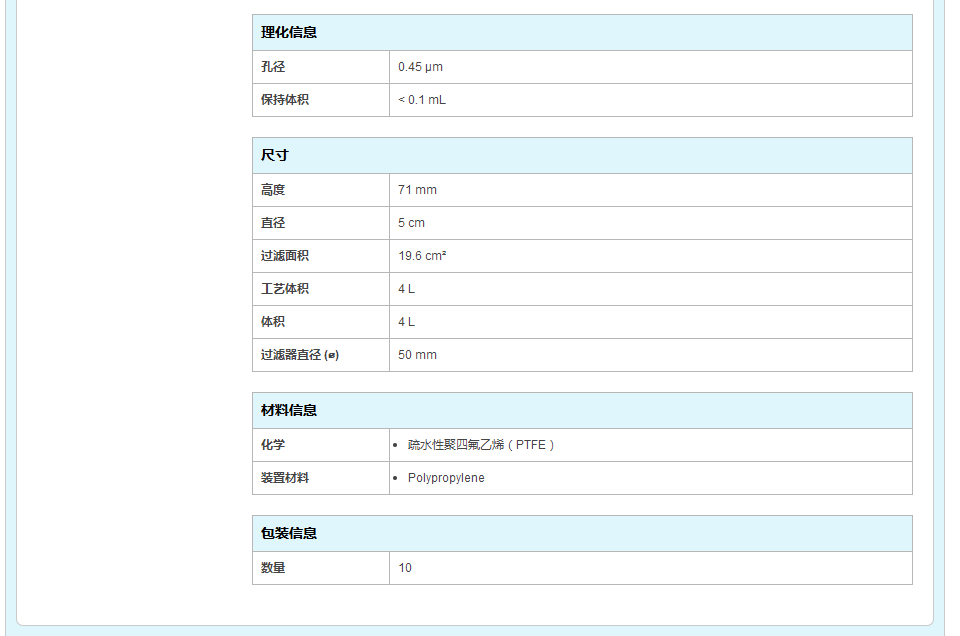
Task: Click the 尺寸 section header
Action: click(x=268, y=156)
